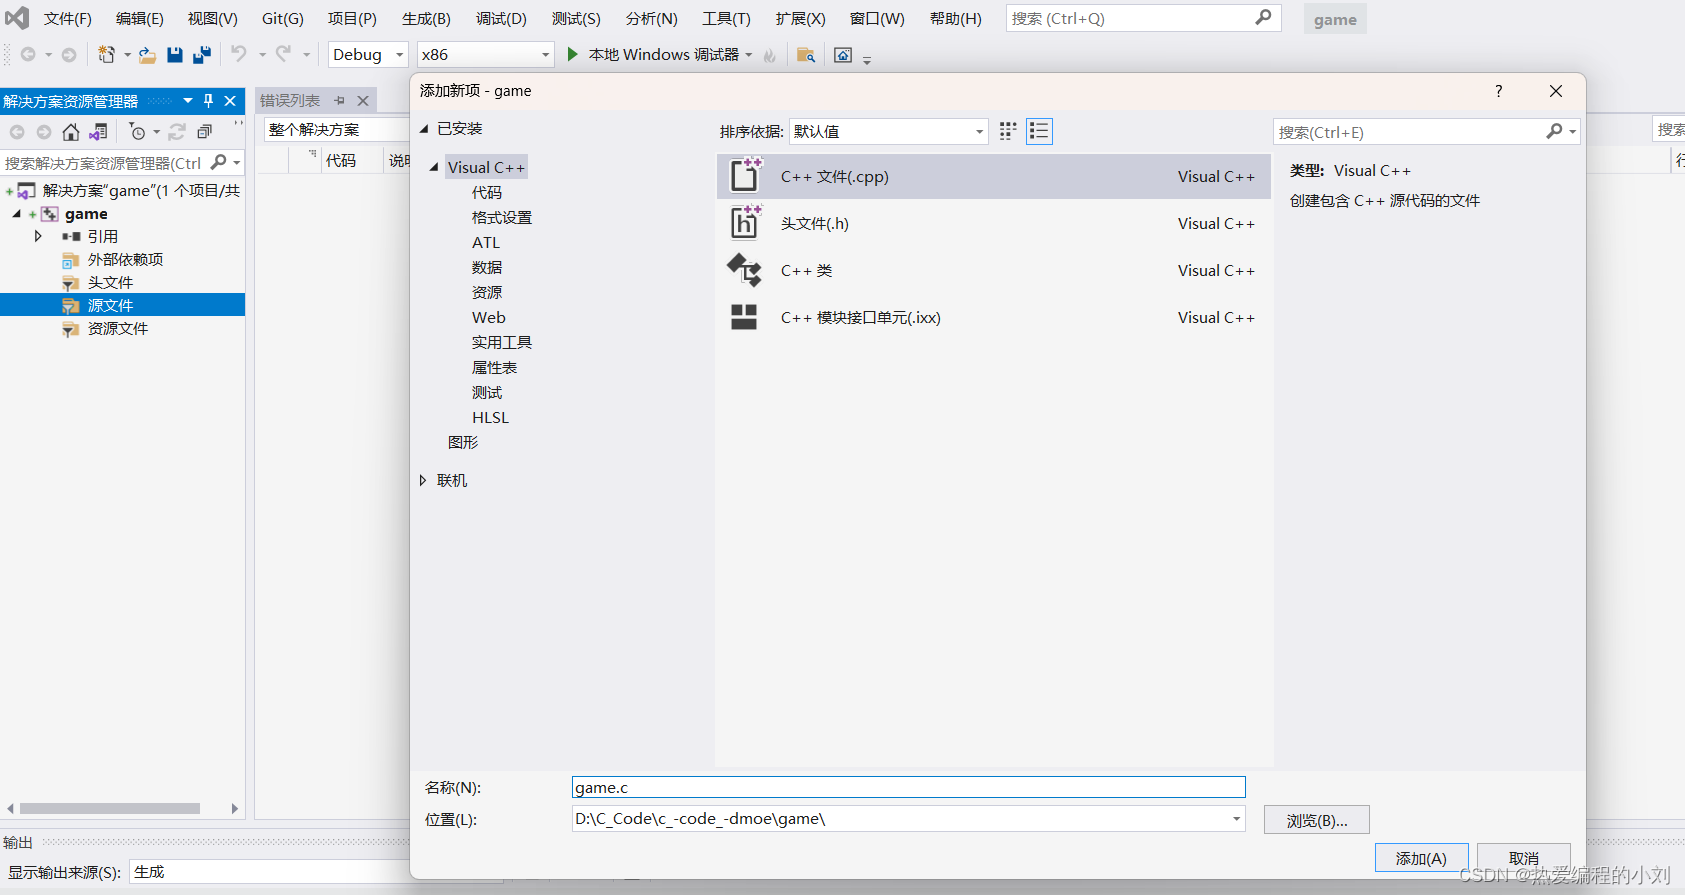Open the Debug configuration dropdown

[x=368, y=54]
